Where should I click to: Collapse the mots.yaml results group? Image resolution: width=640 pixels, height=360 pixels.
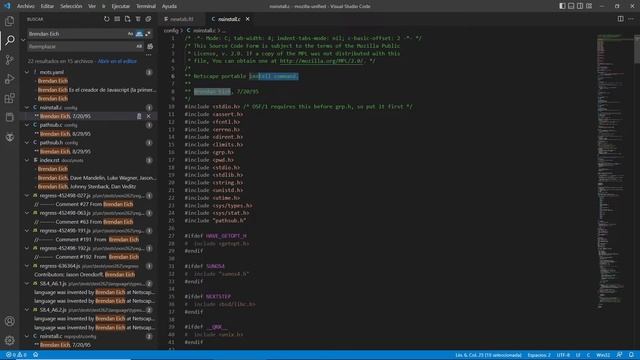click(27, 72)
